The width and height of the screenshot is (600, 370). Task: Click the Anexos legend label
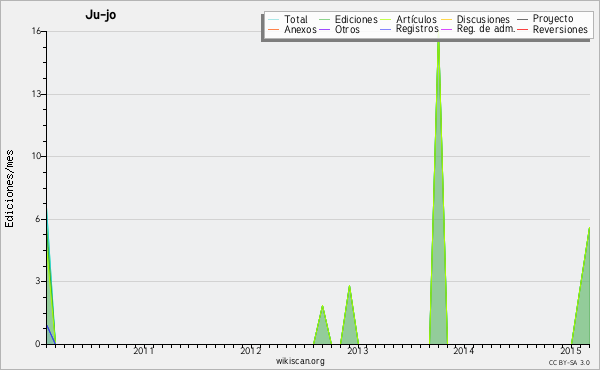(x=300, y=29)
